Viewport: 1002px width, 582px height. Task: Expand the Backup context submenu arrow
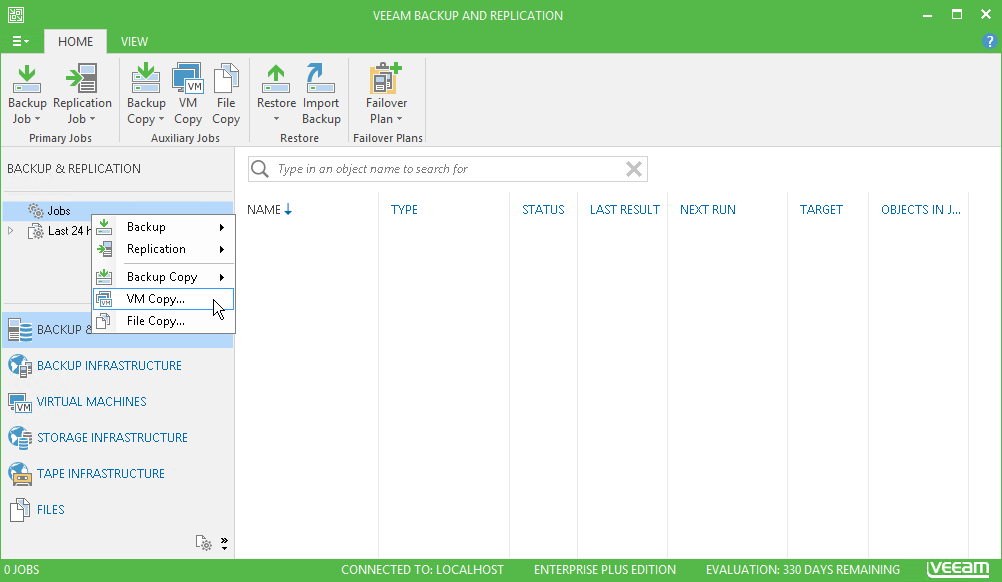[222, 227]
